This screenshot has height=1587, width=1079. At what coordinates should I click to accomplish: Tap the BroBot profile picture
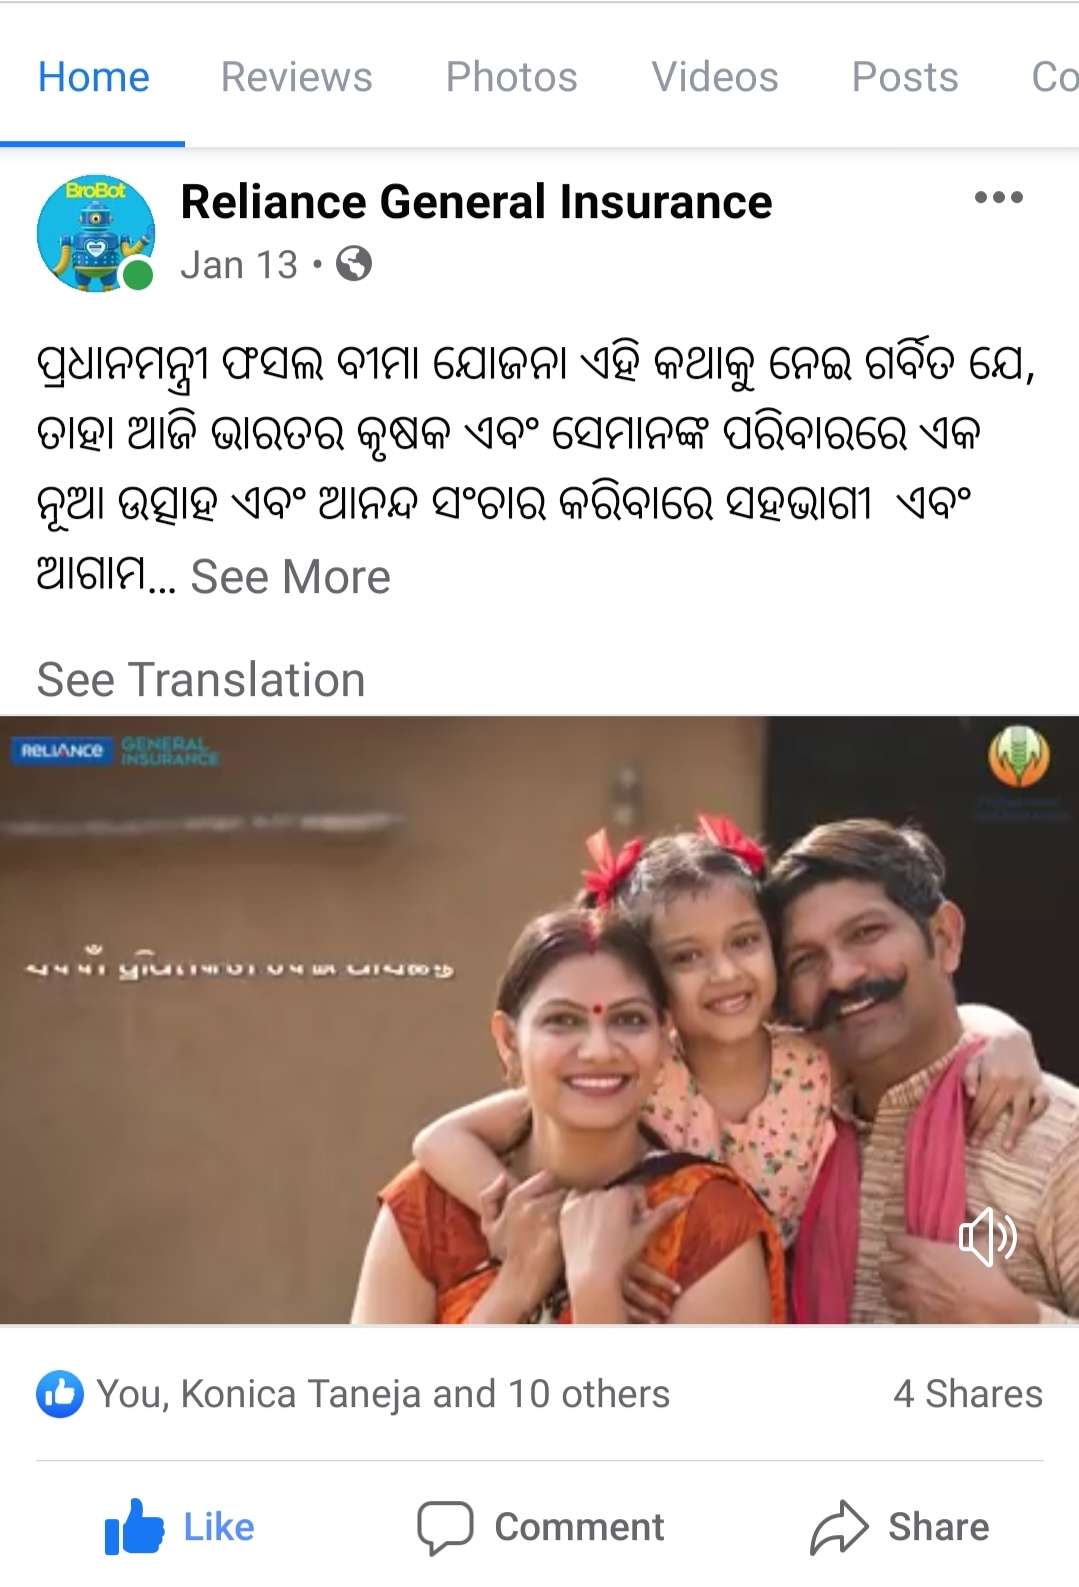pos(96,234)
